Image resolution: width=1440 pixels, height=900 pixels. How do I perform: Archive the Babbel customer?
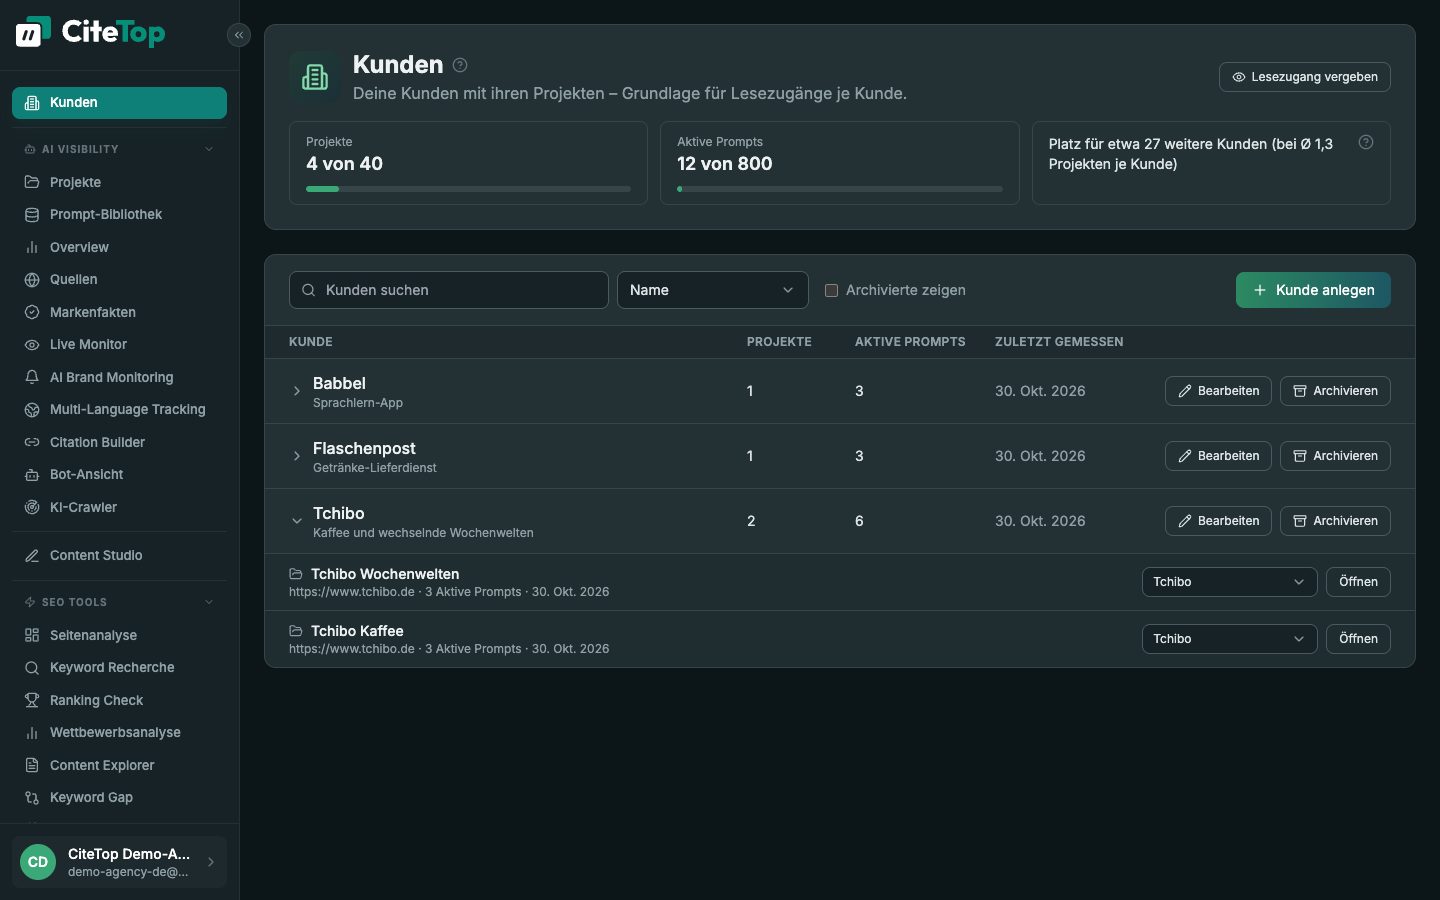point(1335,391)
